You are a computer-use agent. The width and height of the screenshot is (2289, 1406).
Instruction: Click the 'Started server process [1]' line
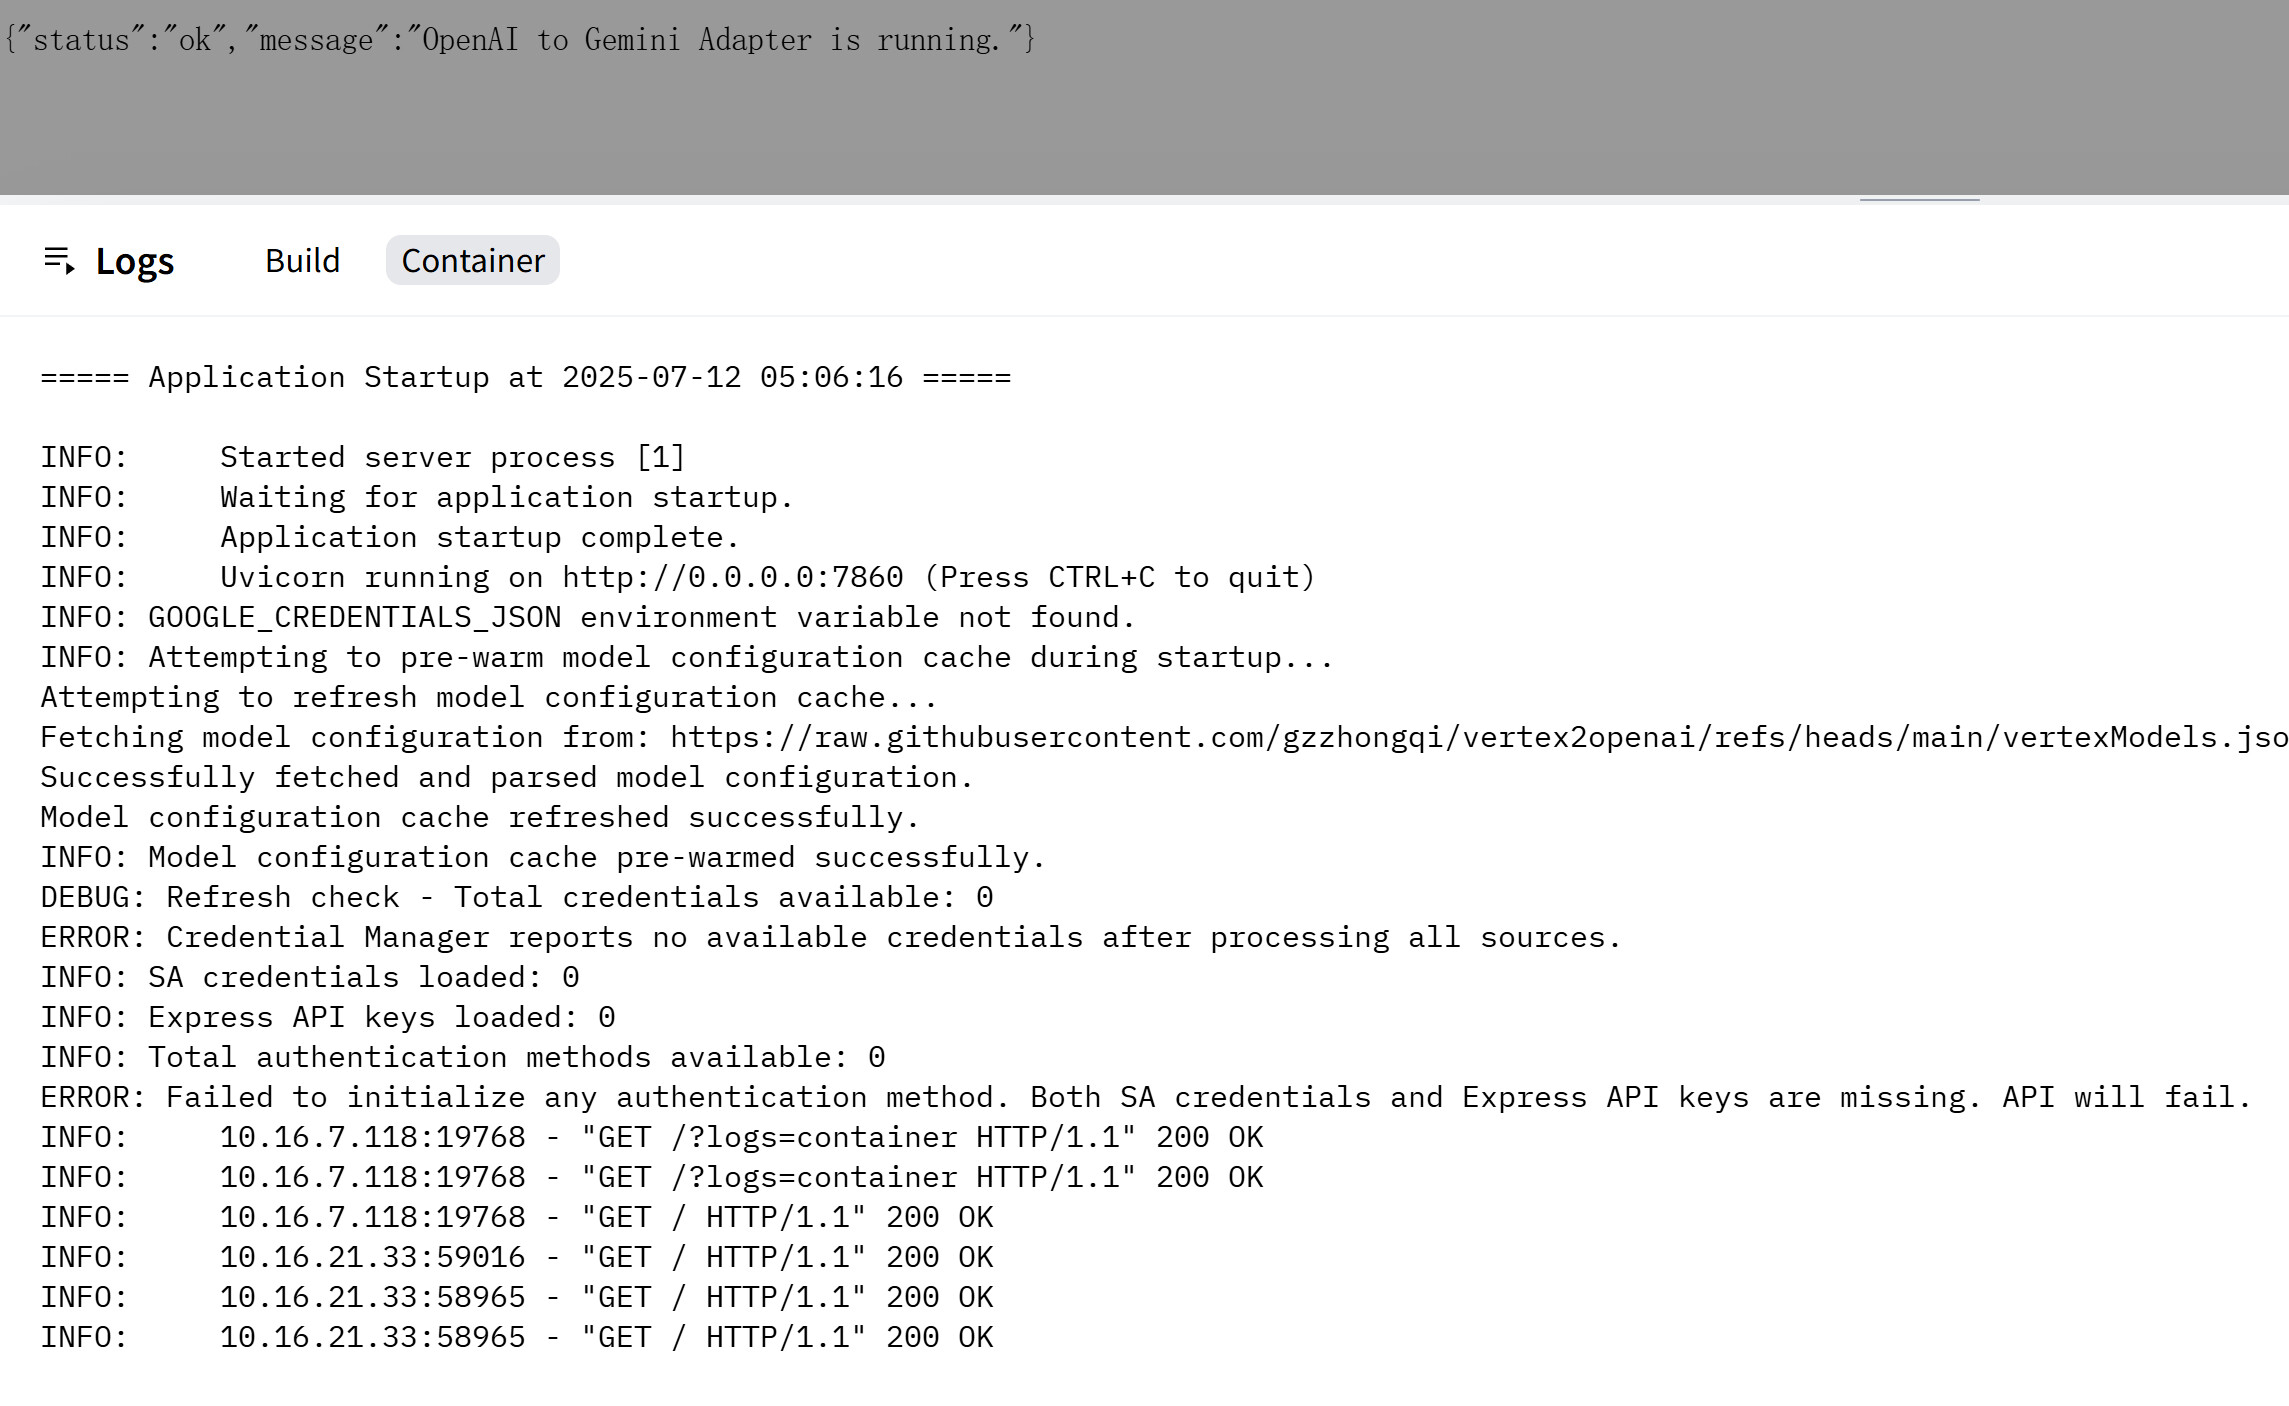(x=452, y=458)
